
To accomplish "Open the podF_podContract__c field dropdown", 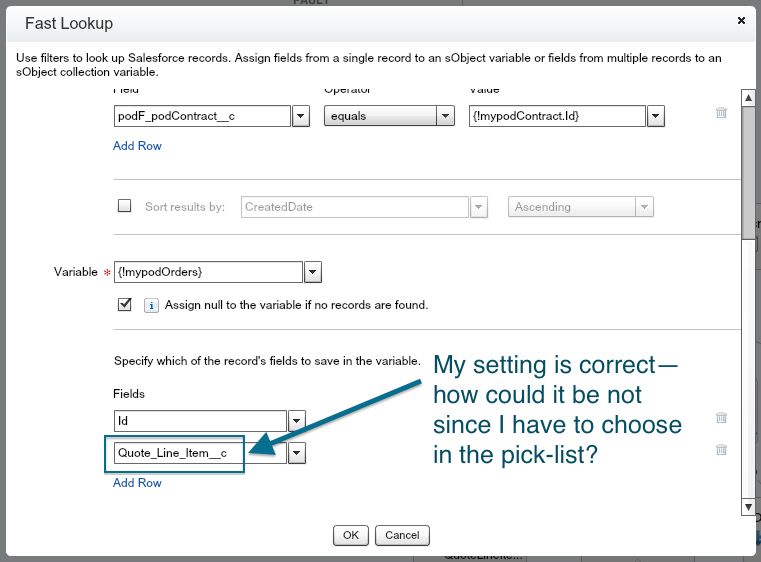I will (x=300, y=116).
